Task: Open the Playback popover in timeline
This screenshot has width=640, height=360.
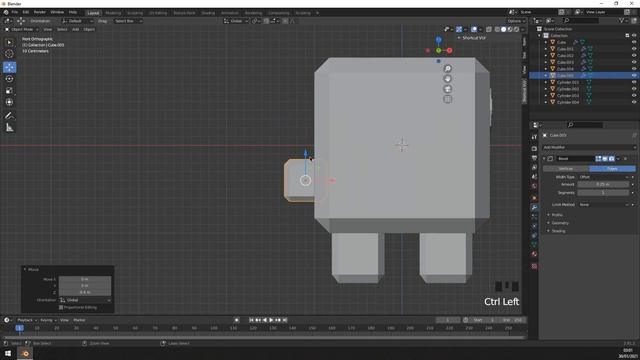Action: click(x=27, y=320)
